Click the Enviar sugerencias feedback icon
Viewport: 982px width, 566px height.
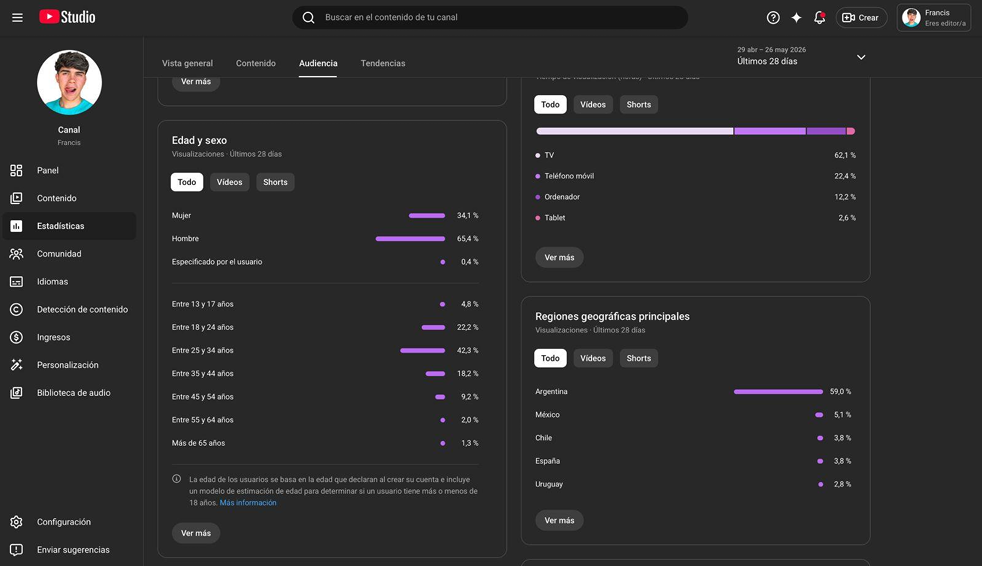[16, 550]
